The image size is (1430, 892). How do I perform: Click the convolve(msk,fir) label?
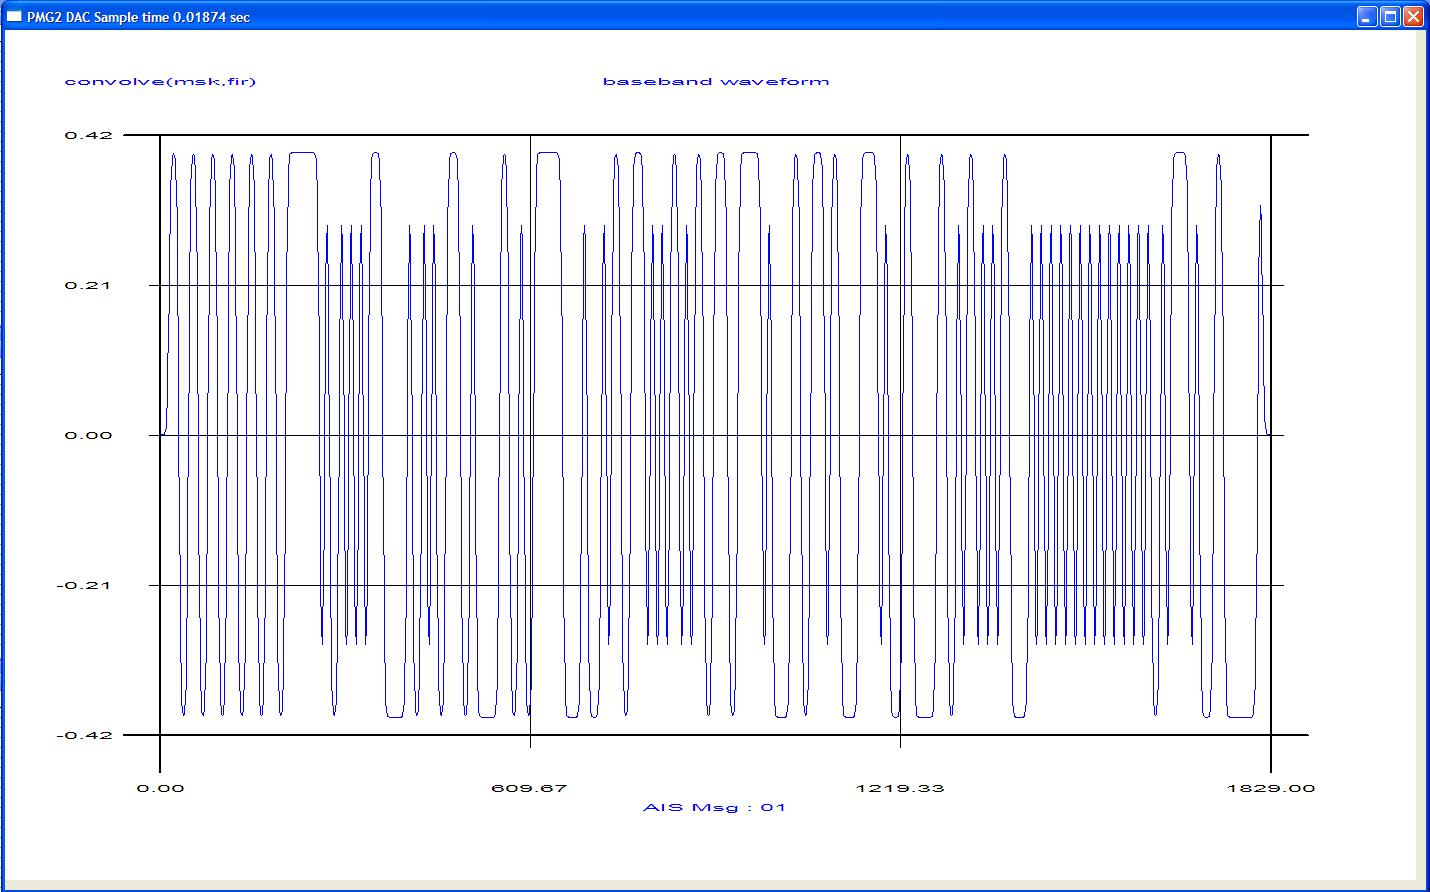160,81
